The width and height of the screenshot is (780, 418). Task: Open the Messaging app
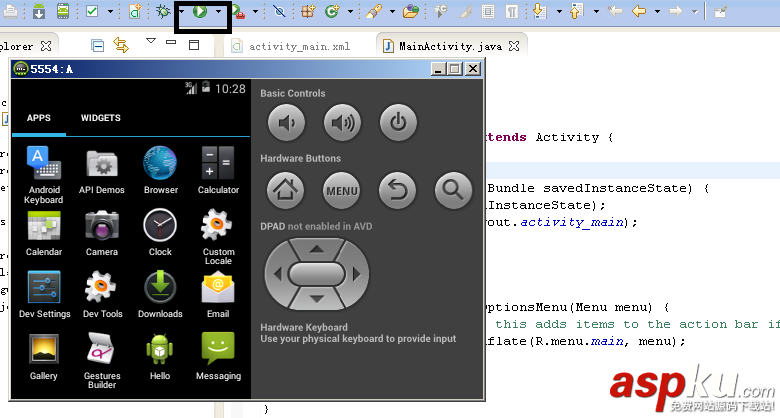[218, 357]
